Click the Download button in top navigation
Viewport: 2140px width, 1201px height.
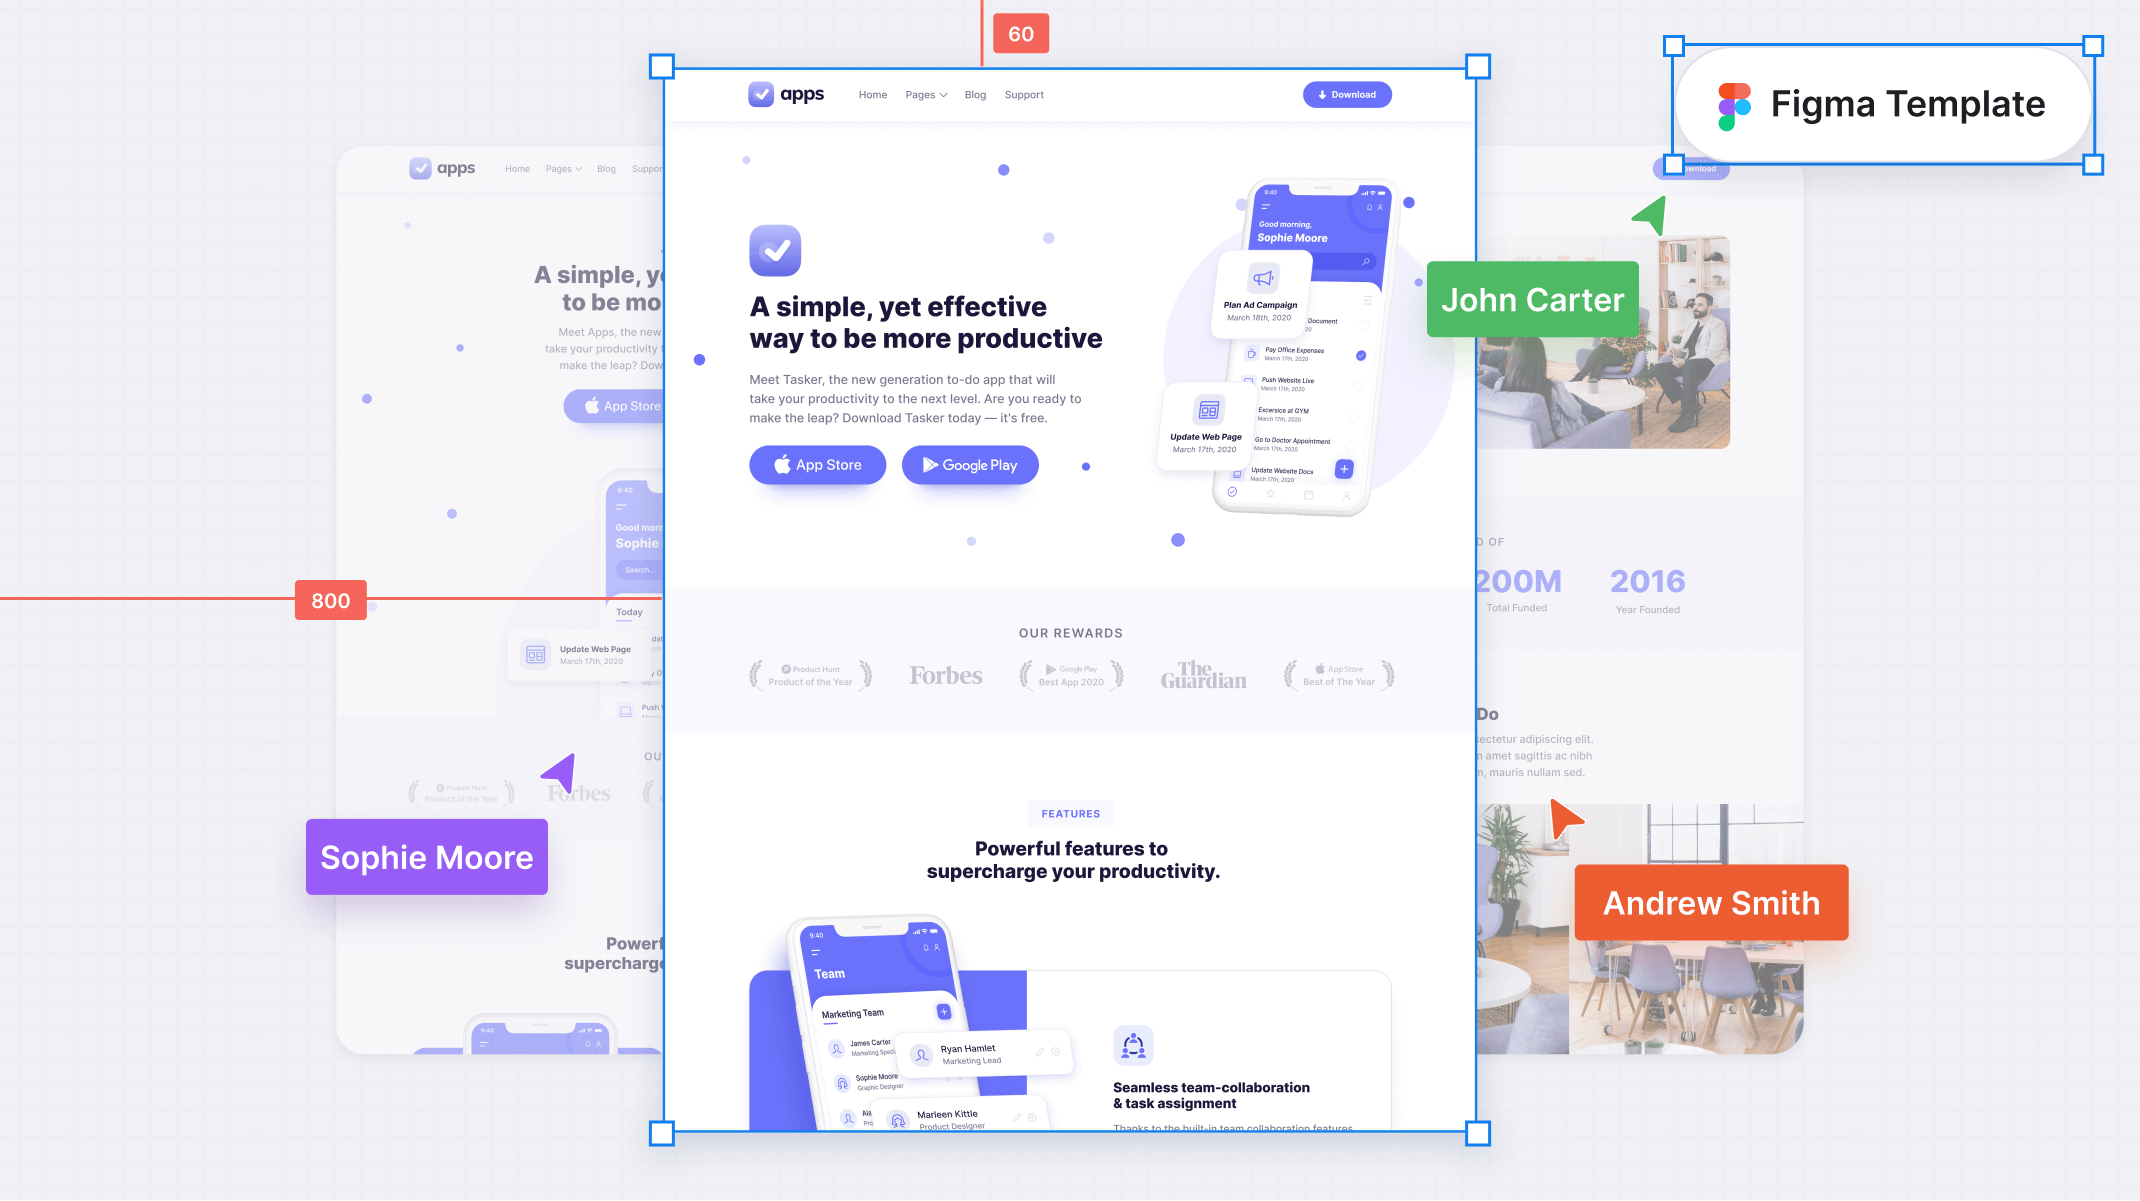click(x=1346, y=94)
